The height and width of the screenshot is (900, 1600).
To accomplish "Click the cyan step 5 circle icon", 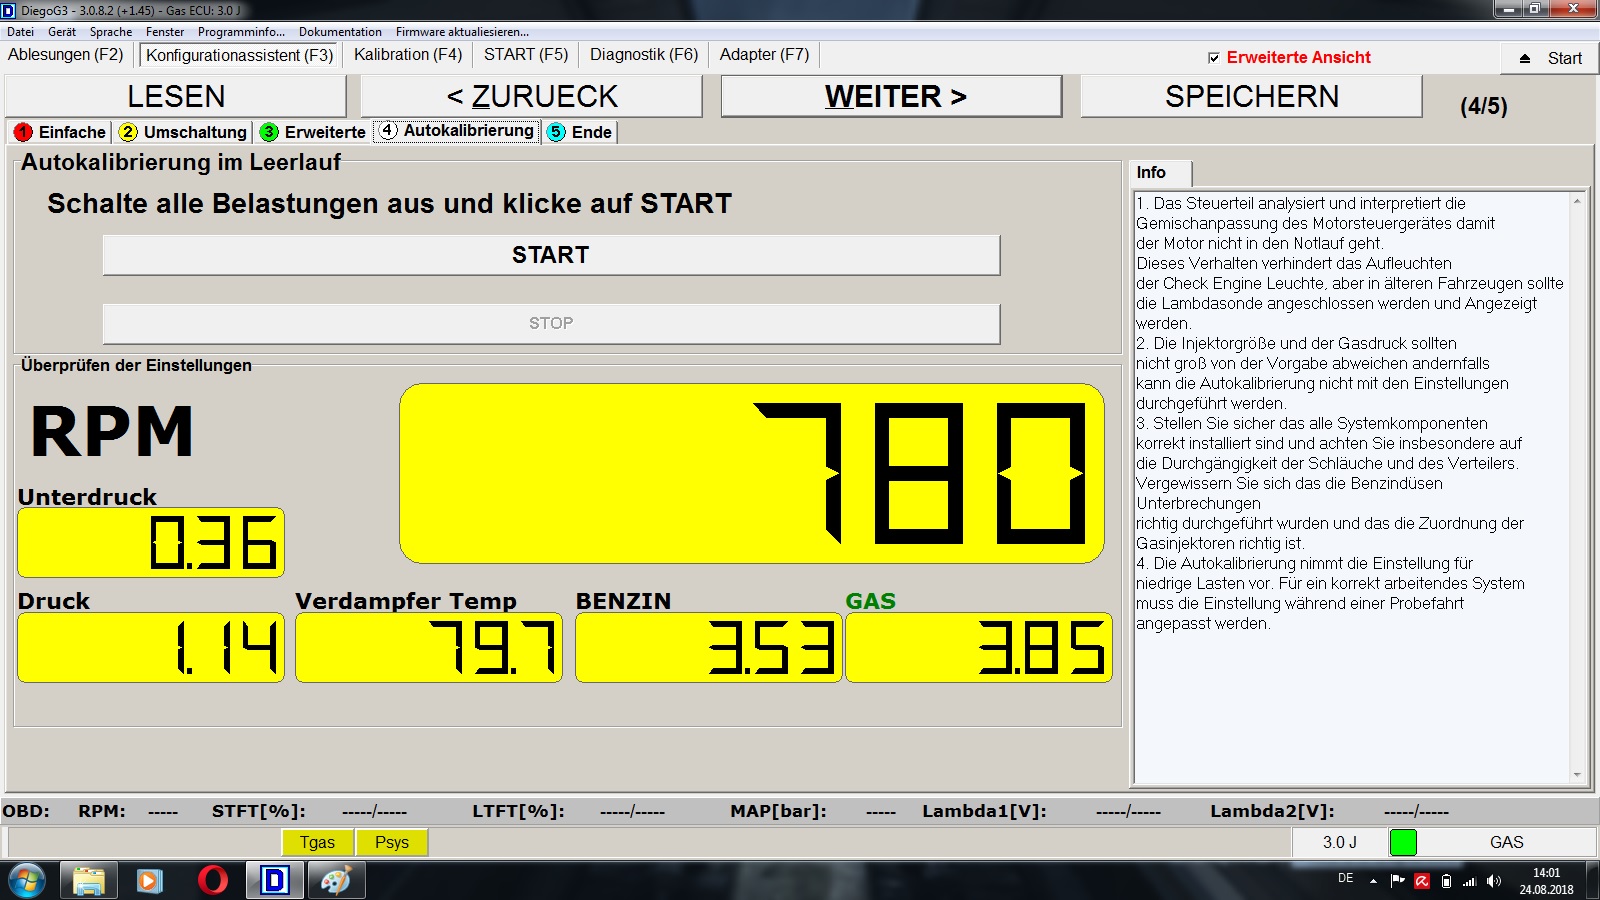I will 556,132.
